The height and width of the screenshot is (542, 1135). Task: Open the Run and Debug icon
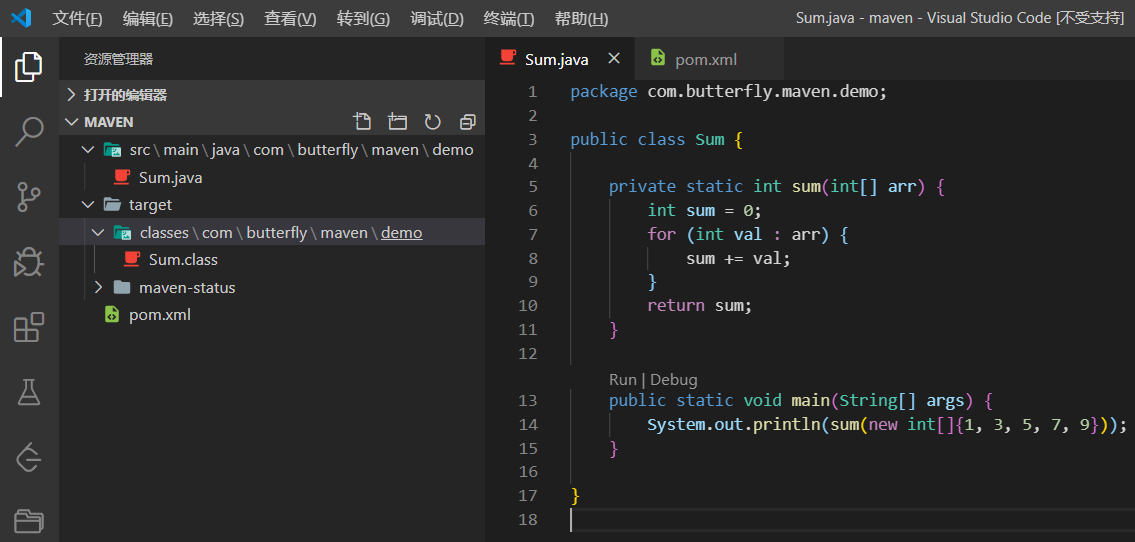pyautogui.click(x=29, y=262)
